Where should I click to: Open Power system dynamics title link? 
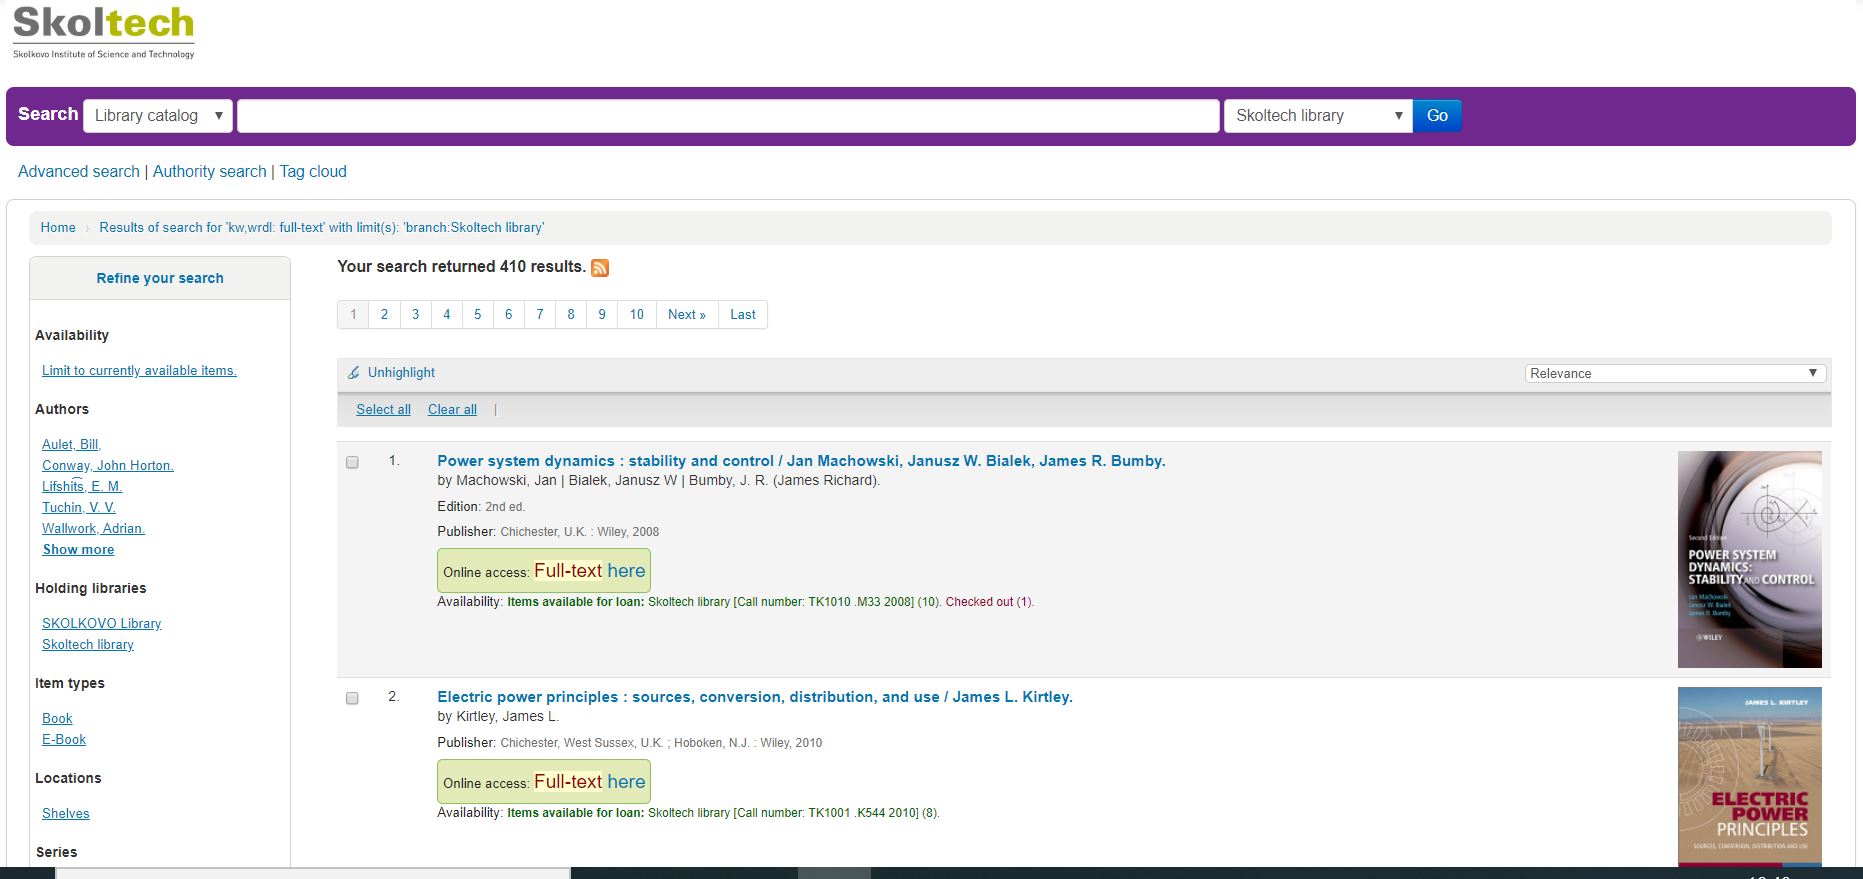click(801, 460)
